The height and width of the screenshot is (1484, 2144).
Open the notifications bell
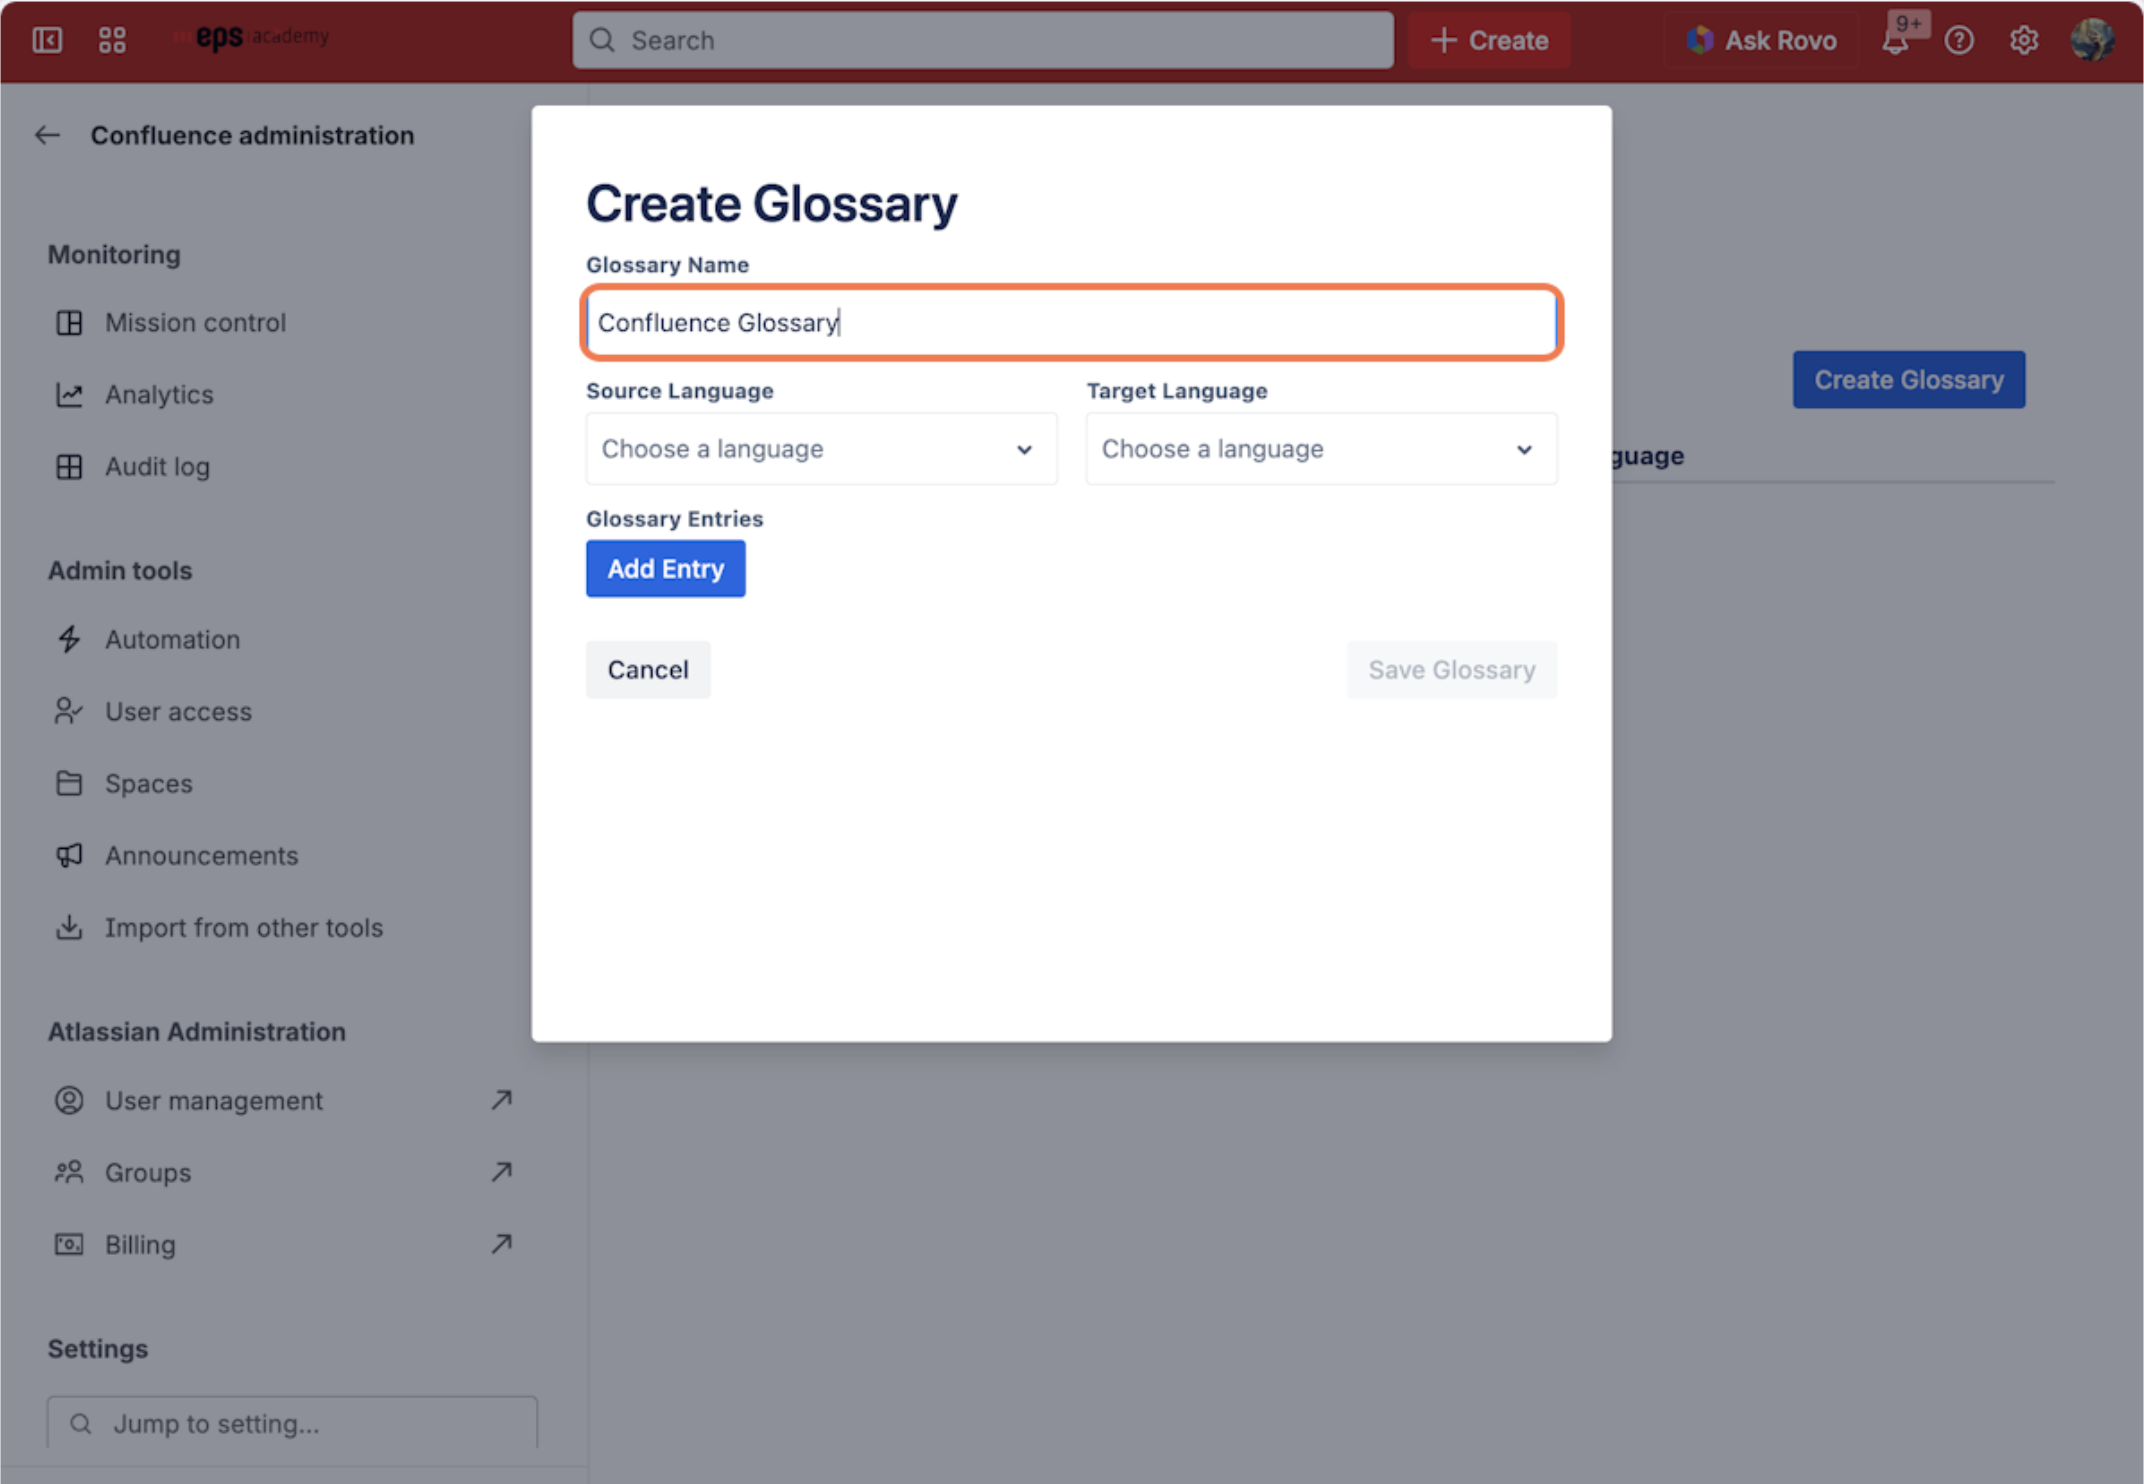1895,41
